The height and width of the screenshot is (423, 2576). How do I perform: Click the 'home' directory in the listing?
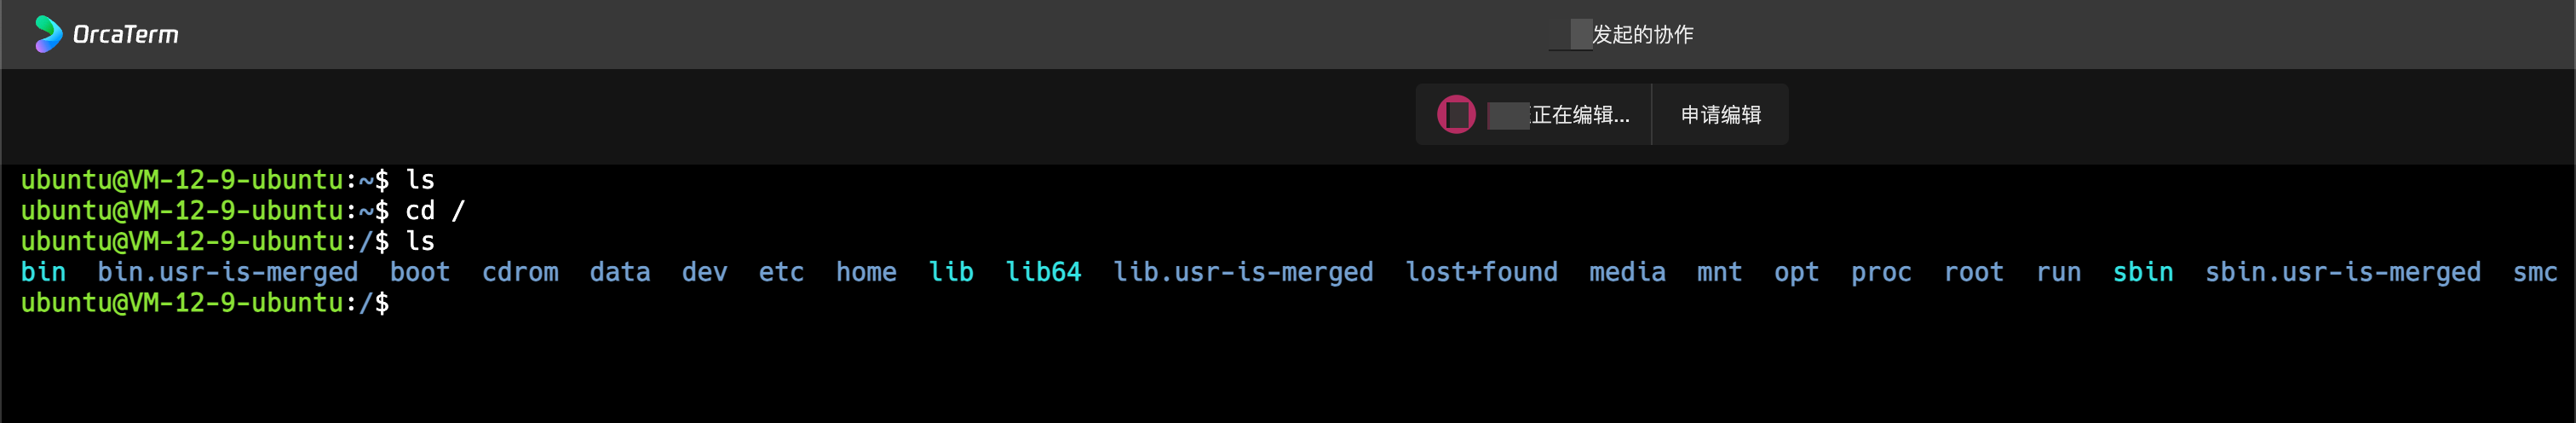[866, 272]
